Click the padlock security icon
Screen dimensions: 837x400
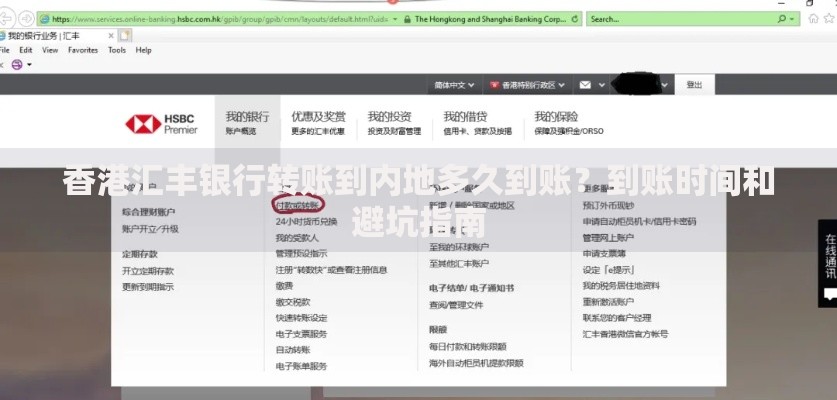click(x=407, y=19)
